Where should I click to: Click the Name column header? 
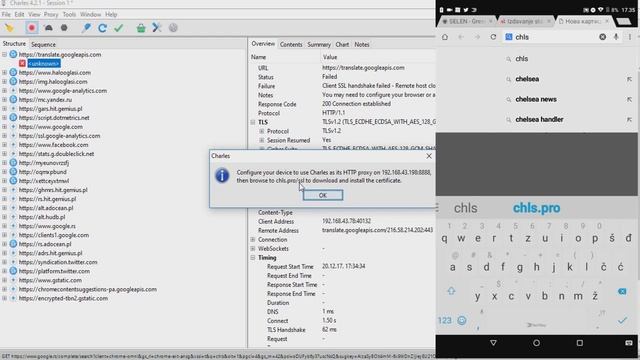[x=258, y=57]
